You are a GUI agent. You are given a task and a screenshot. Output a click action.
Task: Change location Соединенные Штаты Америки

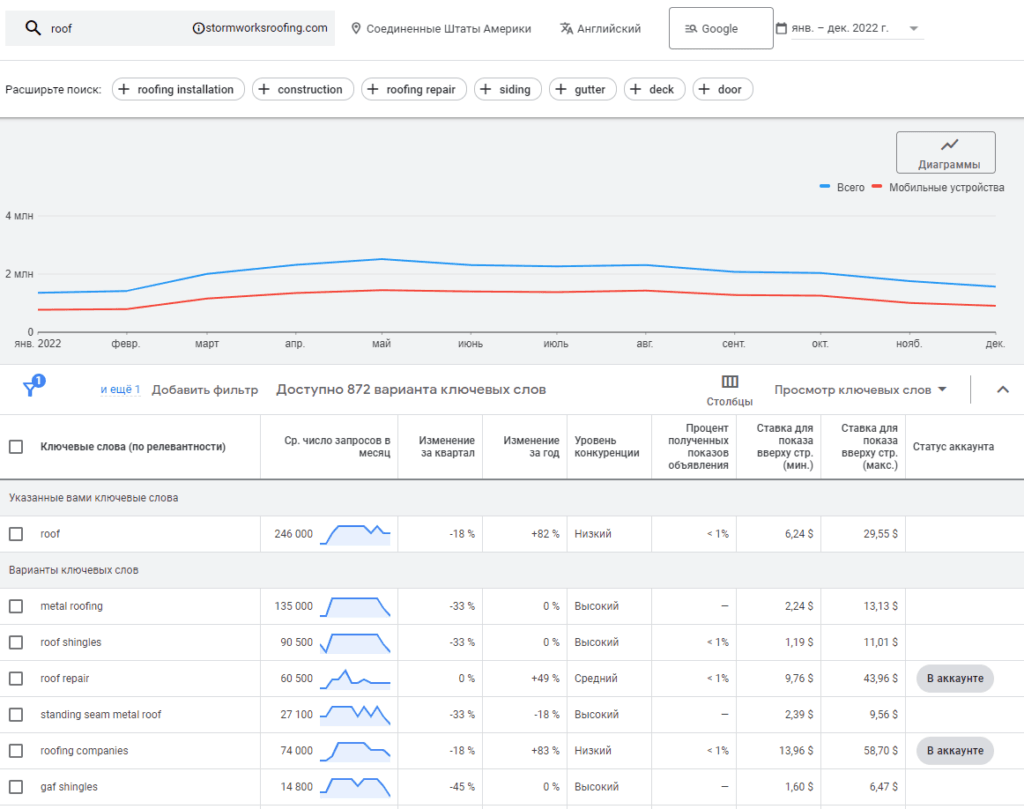(449, 29)
